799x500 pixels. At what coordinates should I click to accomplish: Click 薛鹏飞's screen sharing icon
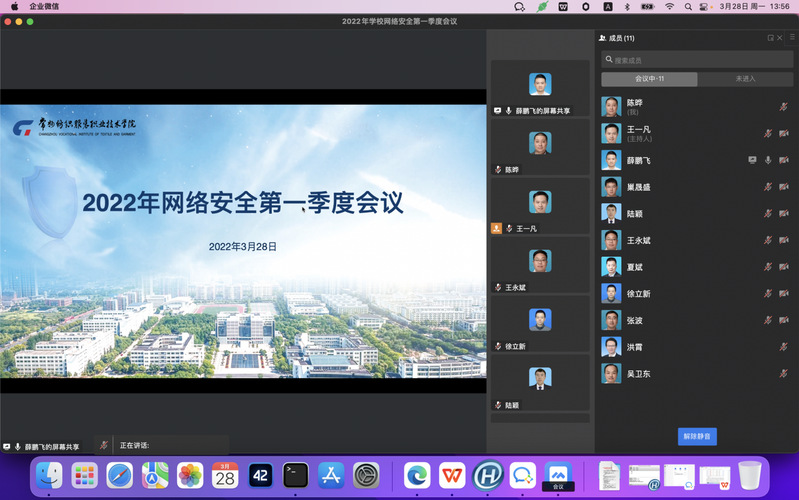[x=752, y=160]
